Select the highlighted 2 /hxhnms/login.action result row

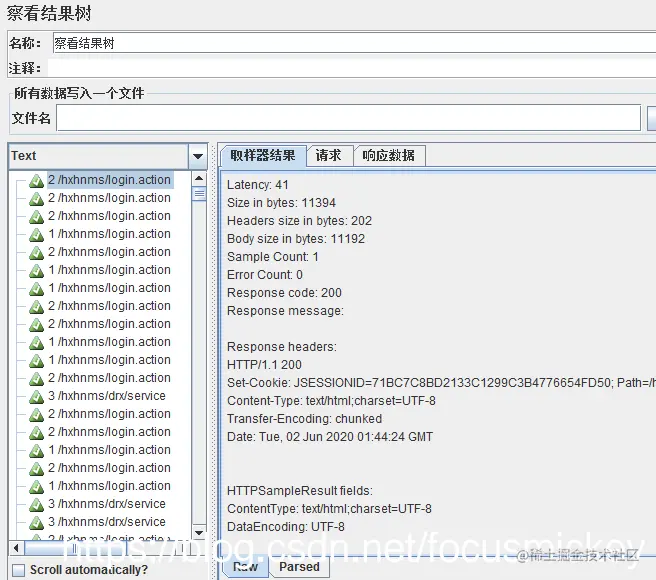[110, 180]
